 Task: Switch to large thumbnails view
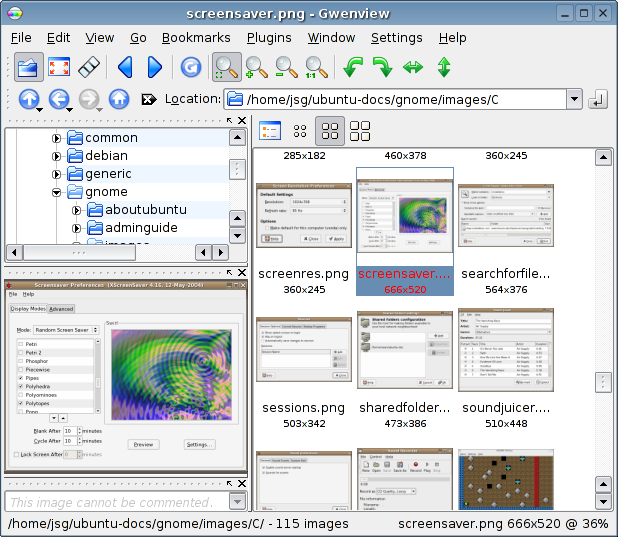click(x=360, y=131)
